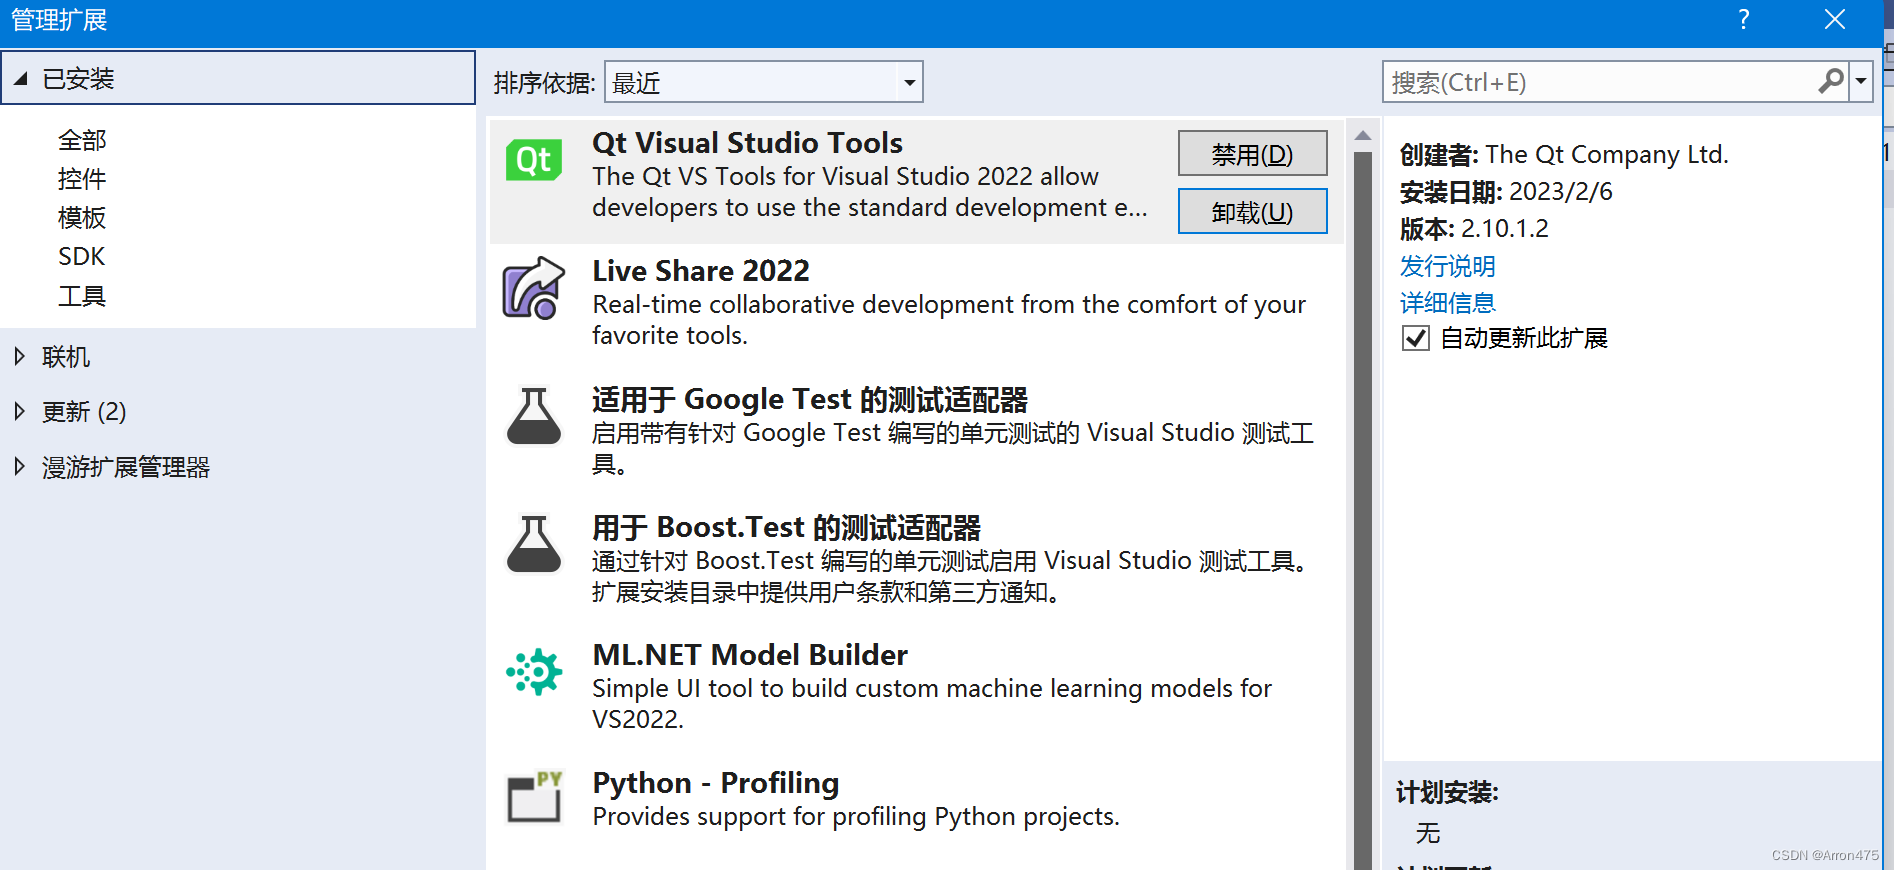Select the ML.NET Model Builder title
This screenshot has width=1894, height=870.
750,655
